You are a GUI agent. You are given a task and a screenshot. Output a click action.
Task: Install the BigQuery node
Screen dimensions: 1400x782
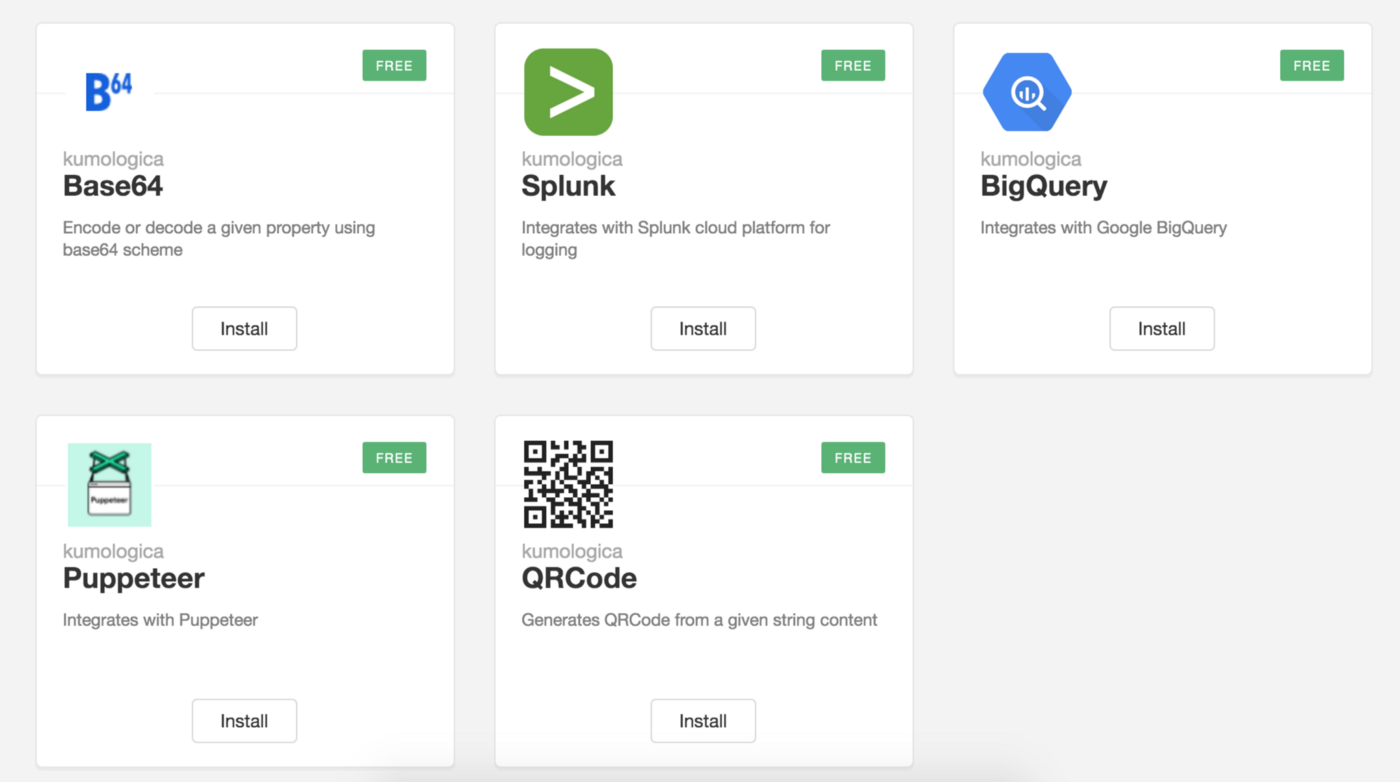[1162, 329]
